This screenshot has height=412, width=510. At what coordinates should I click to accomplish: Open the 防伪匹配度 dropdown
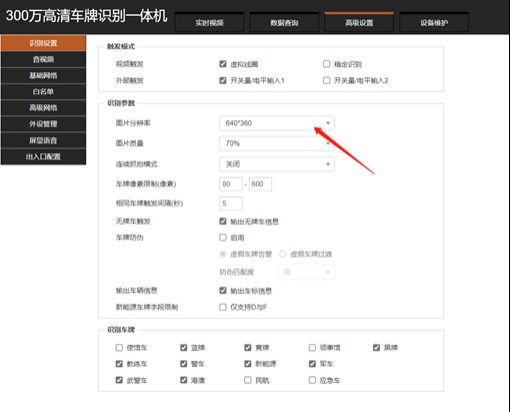point(306,272)
